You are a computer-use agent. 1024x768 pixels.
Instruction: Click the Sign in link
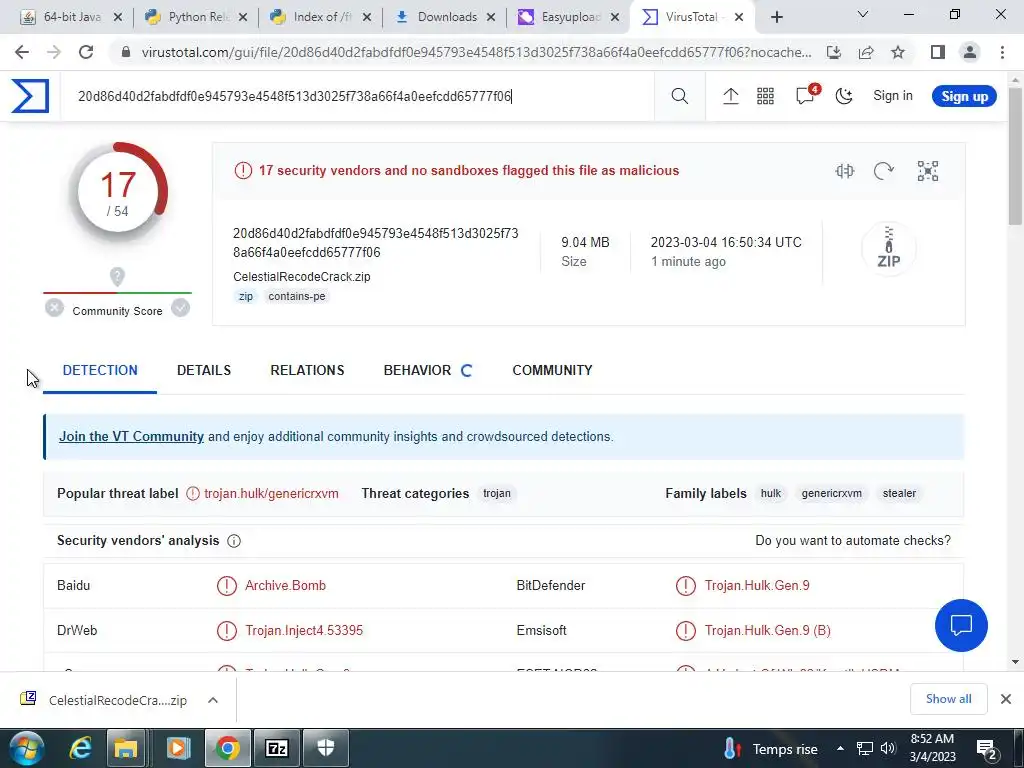click(893, 96)
